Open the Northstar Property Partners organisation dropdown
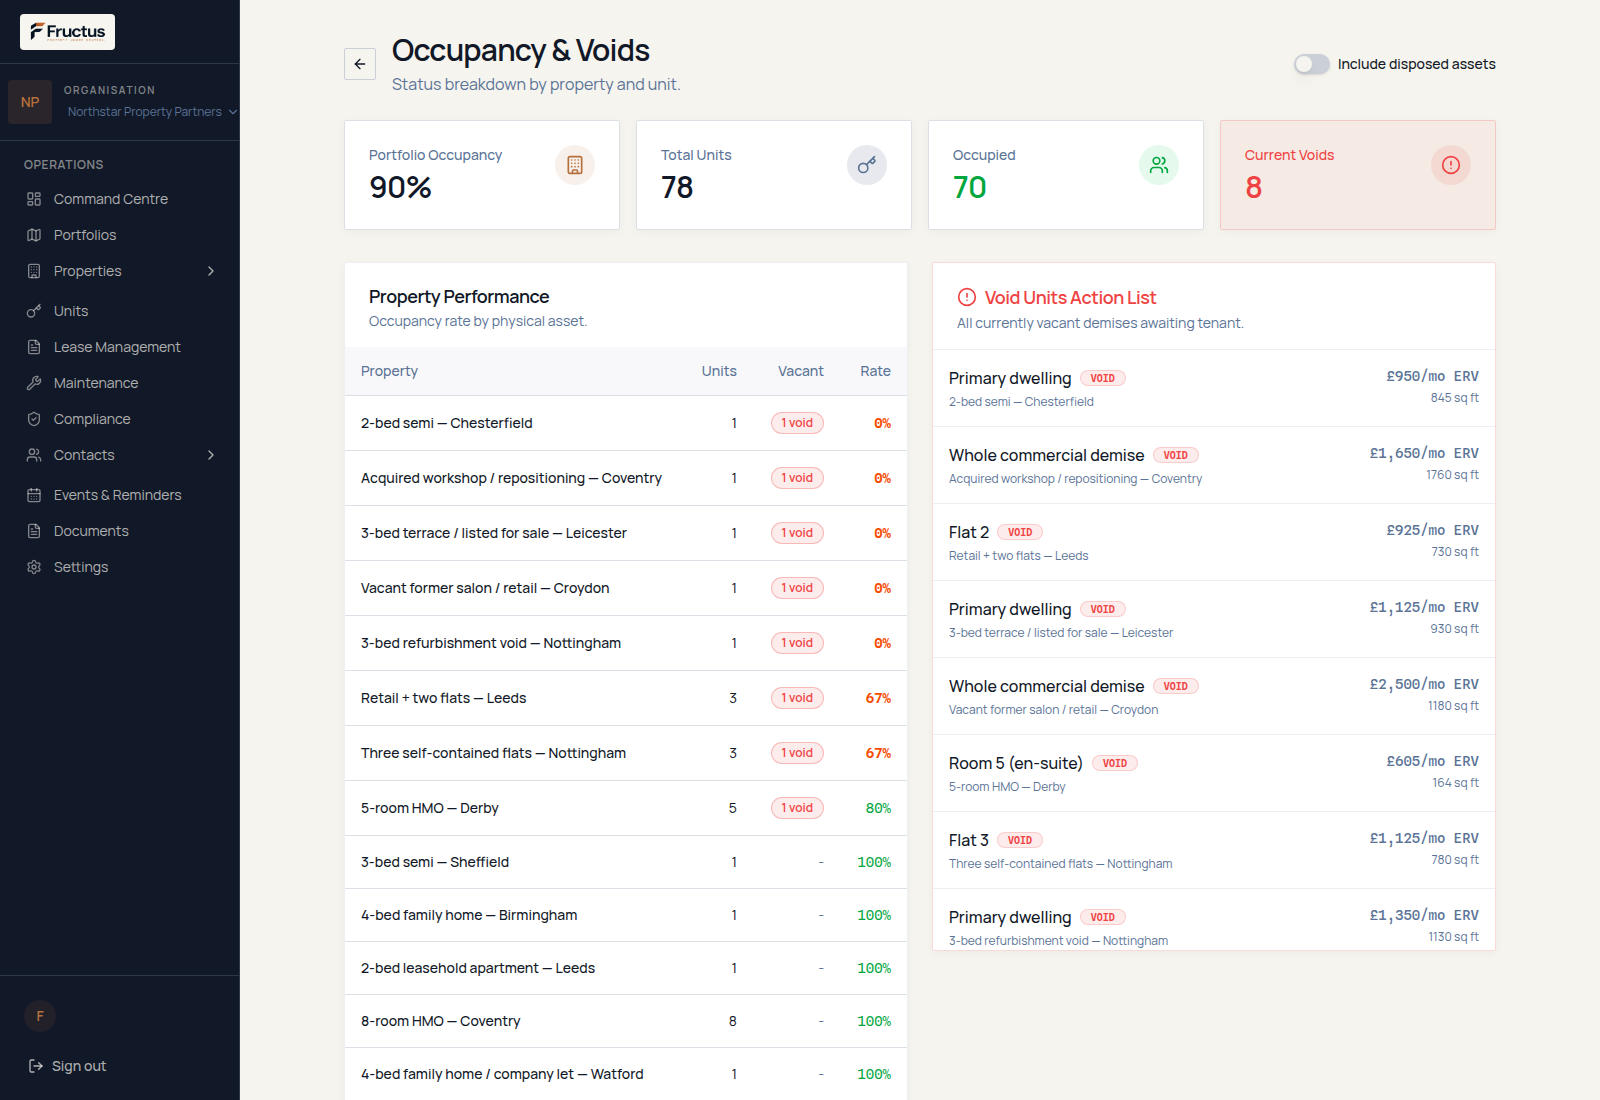Image resolution: width=1600 pixels, height=1100 pixels. click(x=152, y=112)
